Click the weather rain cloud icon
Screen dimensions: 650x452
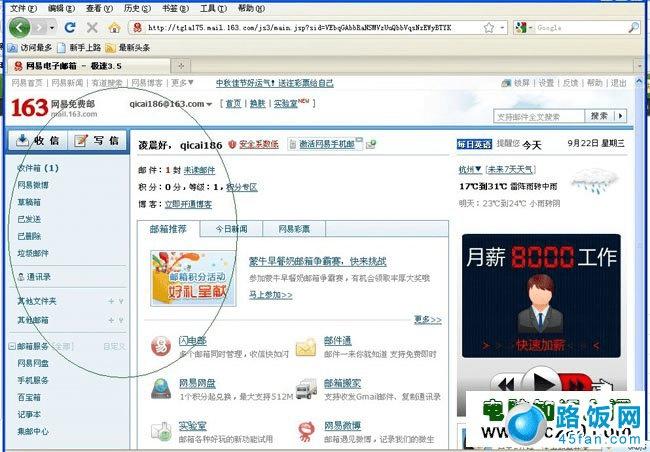594,181
